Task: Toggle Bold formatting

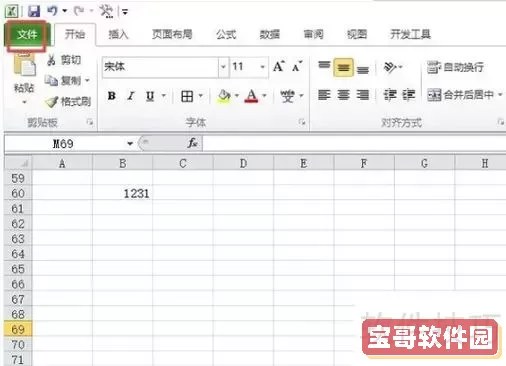Action: pyautogui.click(x=112, y=96)
